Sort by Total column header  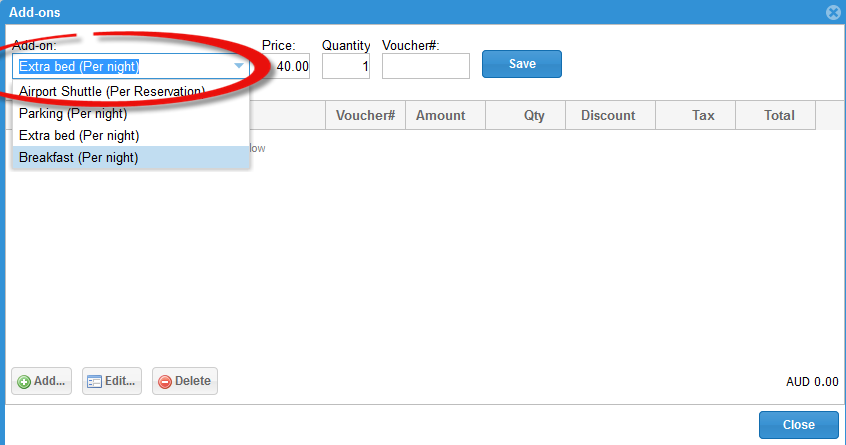click(x=779, y=115)
